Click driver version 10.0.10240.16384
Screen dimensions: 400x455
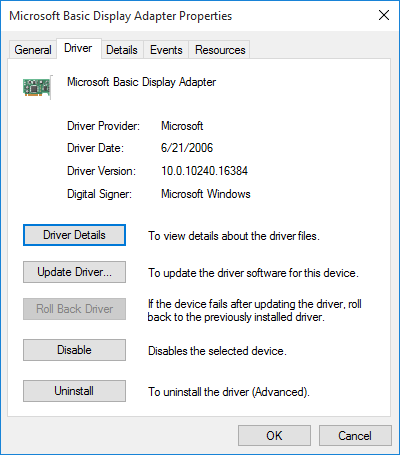tap(204, 171)
